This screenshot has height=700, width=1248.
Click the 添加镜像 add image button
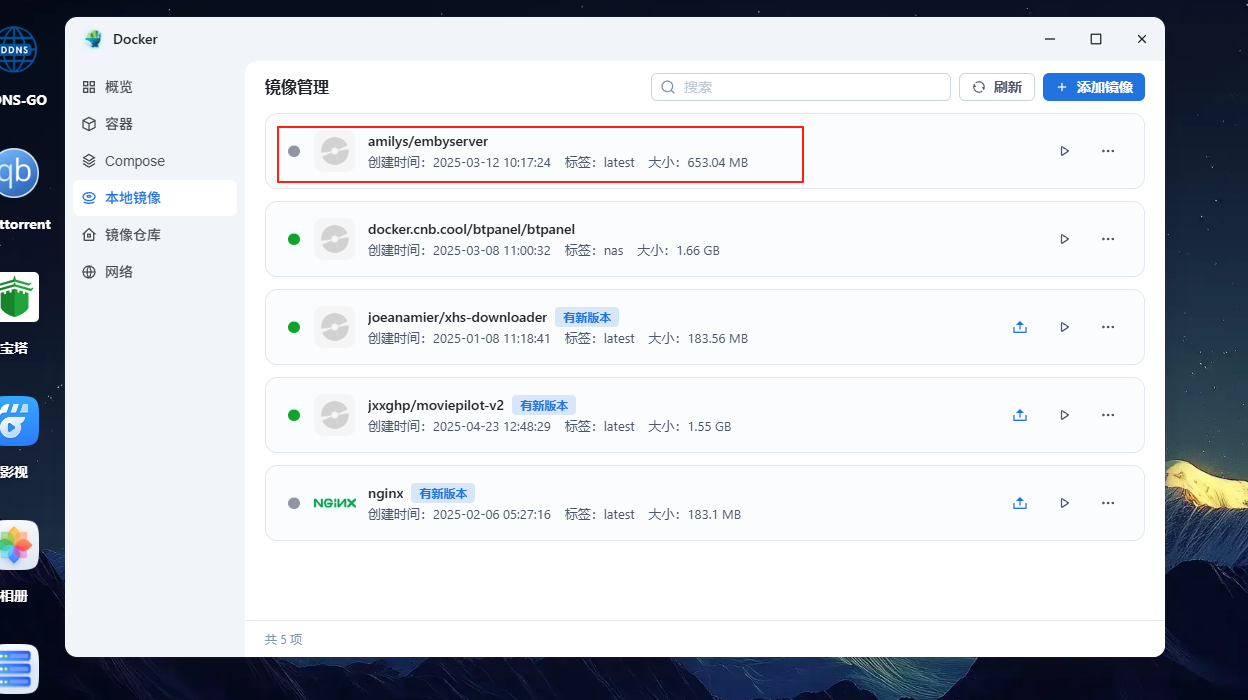[1094, 87]
